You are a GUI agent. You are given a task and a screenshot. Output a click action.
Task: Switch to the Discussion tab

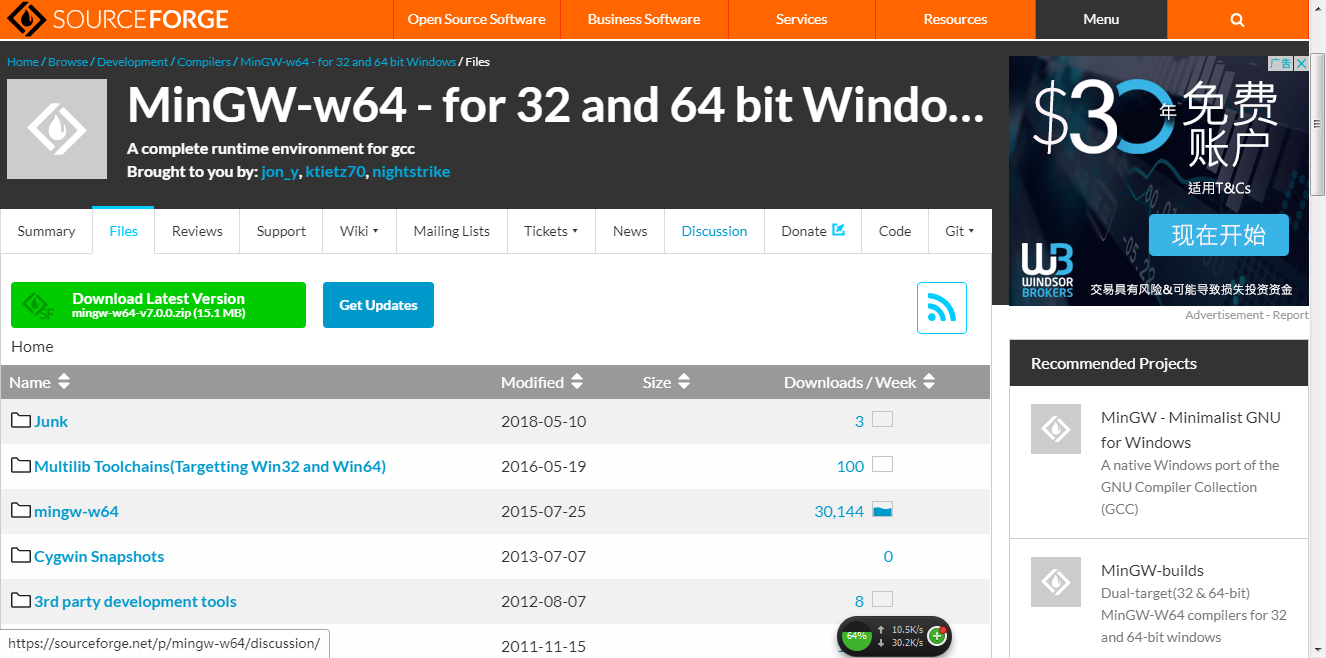tap(714, 231)
